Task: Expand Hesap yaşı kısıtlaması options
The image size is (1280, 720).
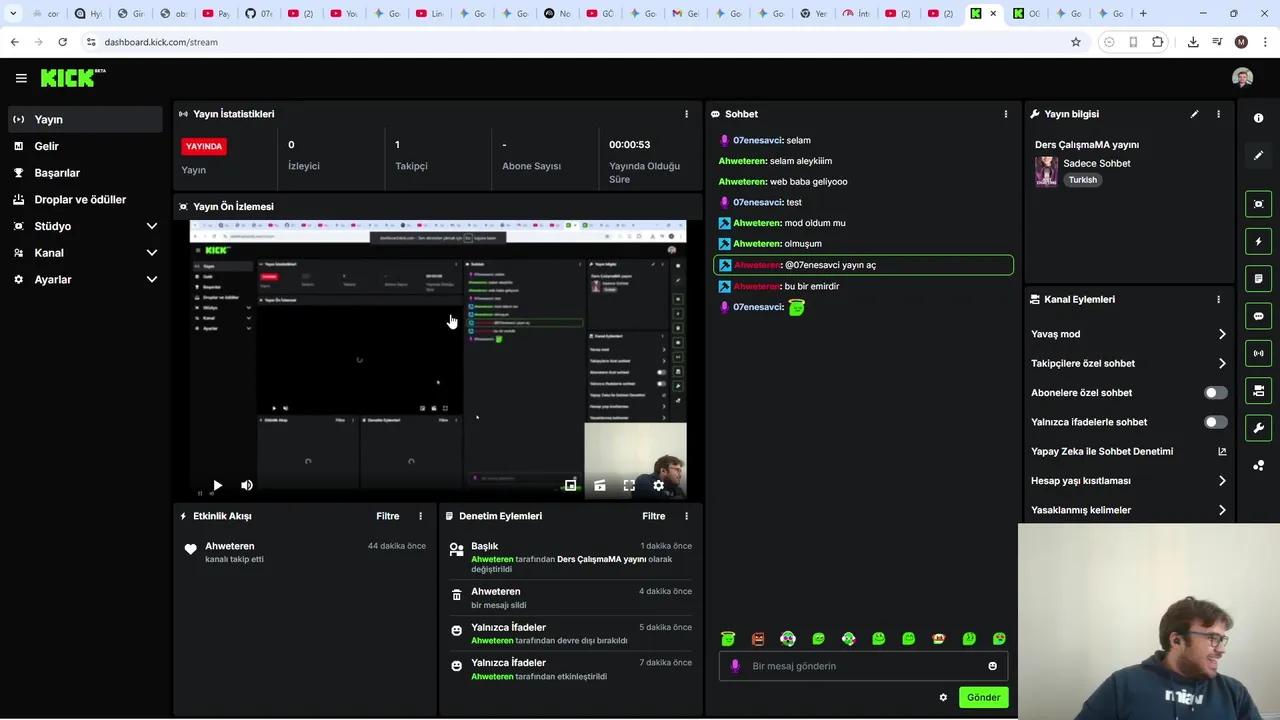Action: coord(1222,481)
